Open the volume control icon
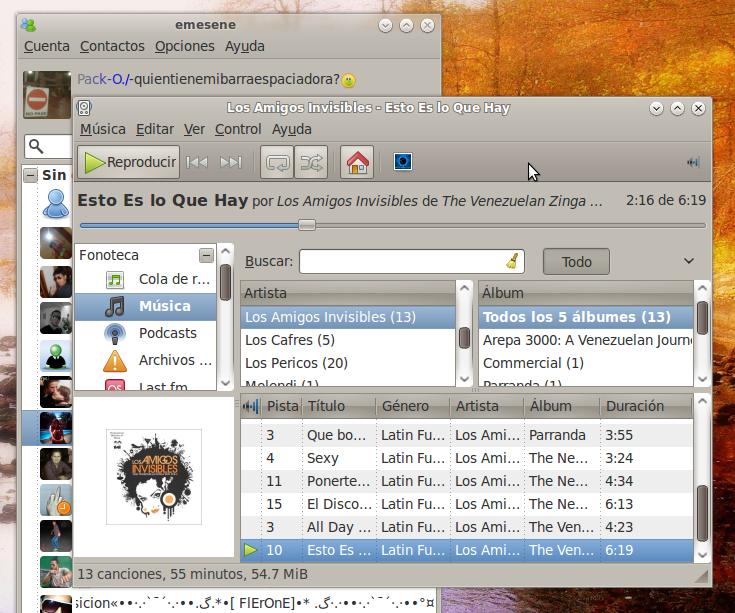Viewport: 735px width, 613px height. tap(693, 162)
